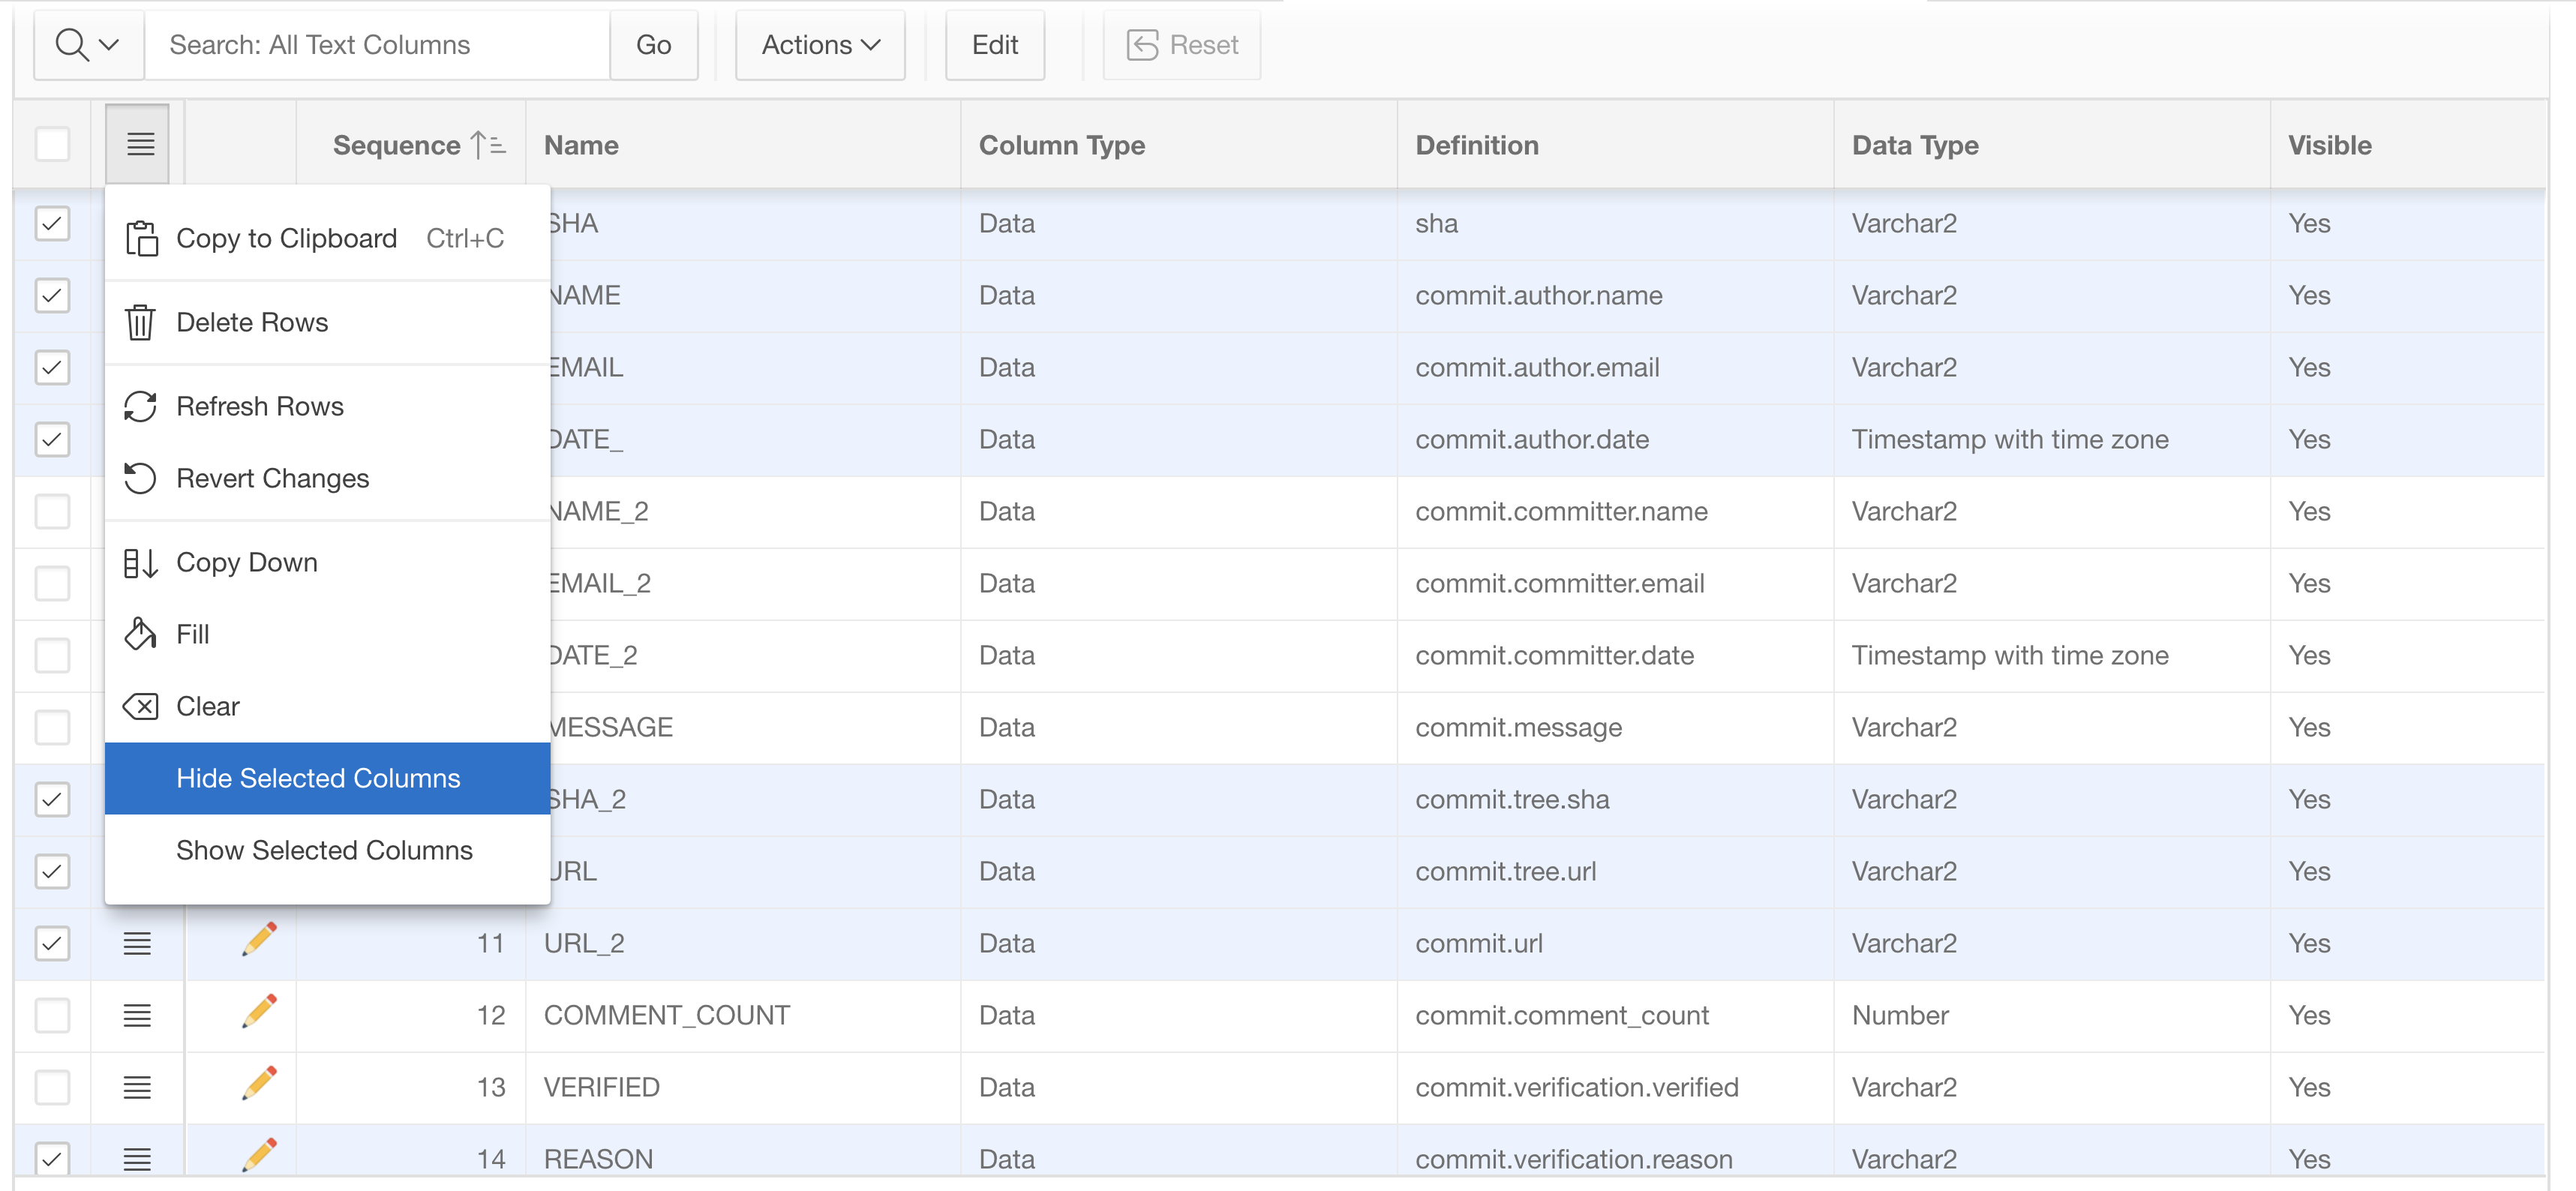This screenshot has width=2576, height=1191.
Task: Check the COMMENT_COUNT row checkbox
Action: pyautogui.click(x=52, y=1015)
